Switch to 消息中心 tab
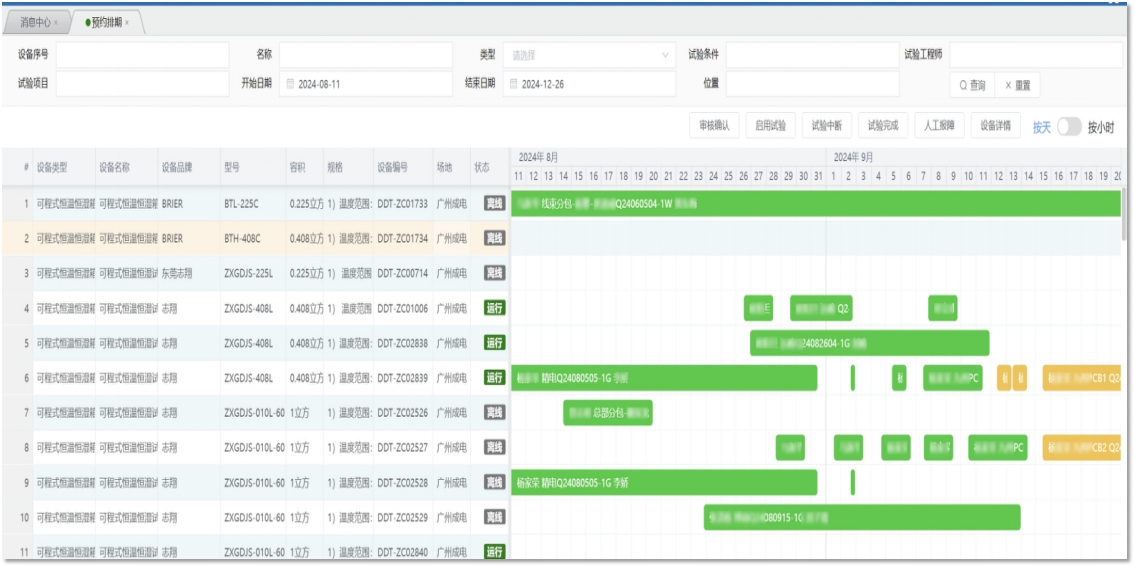 coord(36,23)
